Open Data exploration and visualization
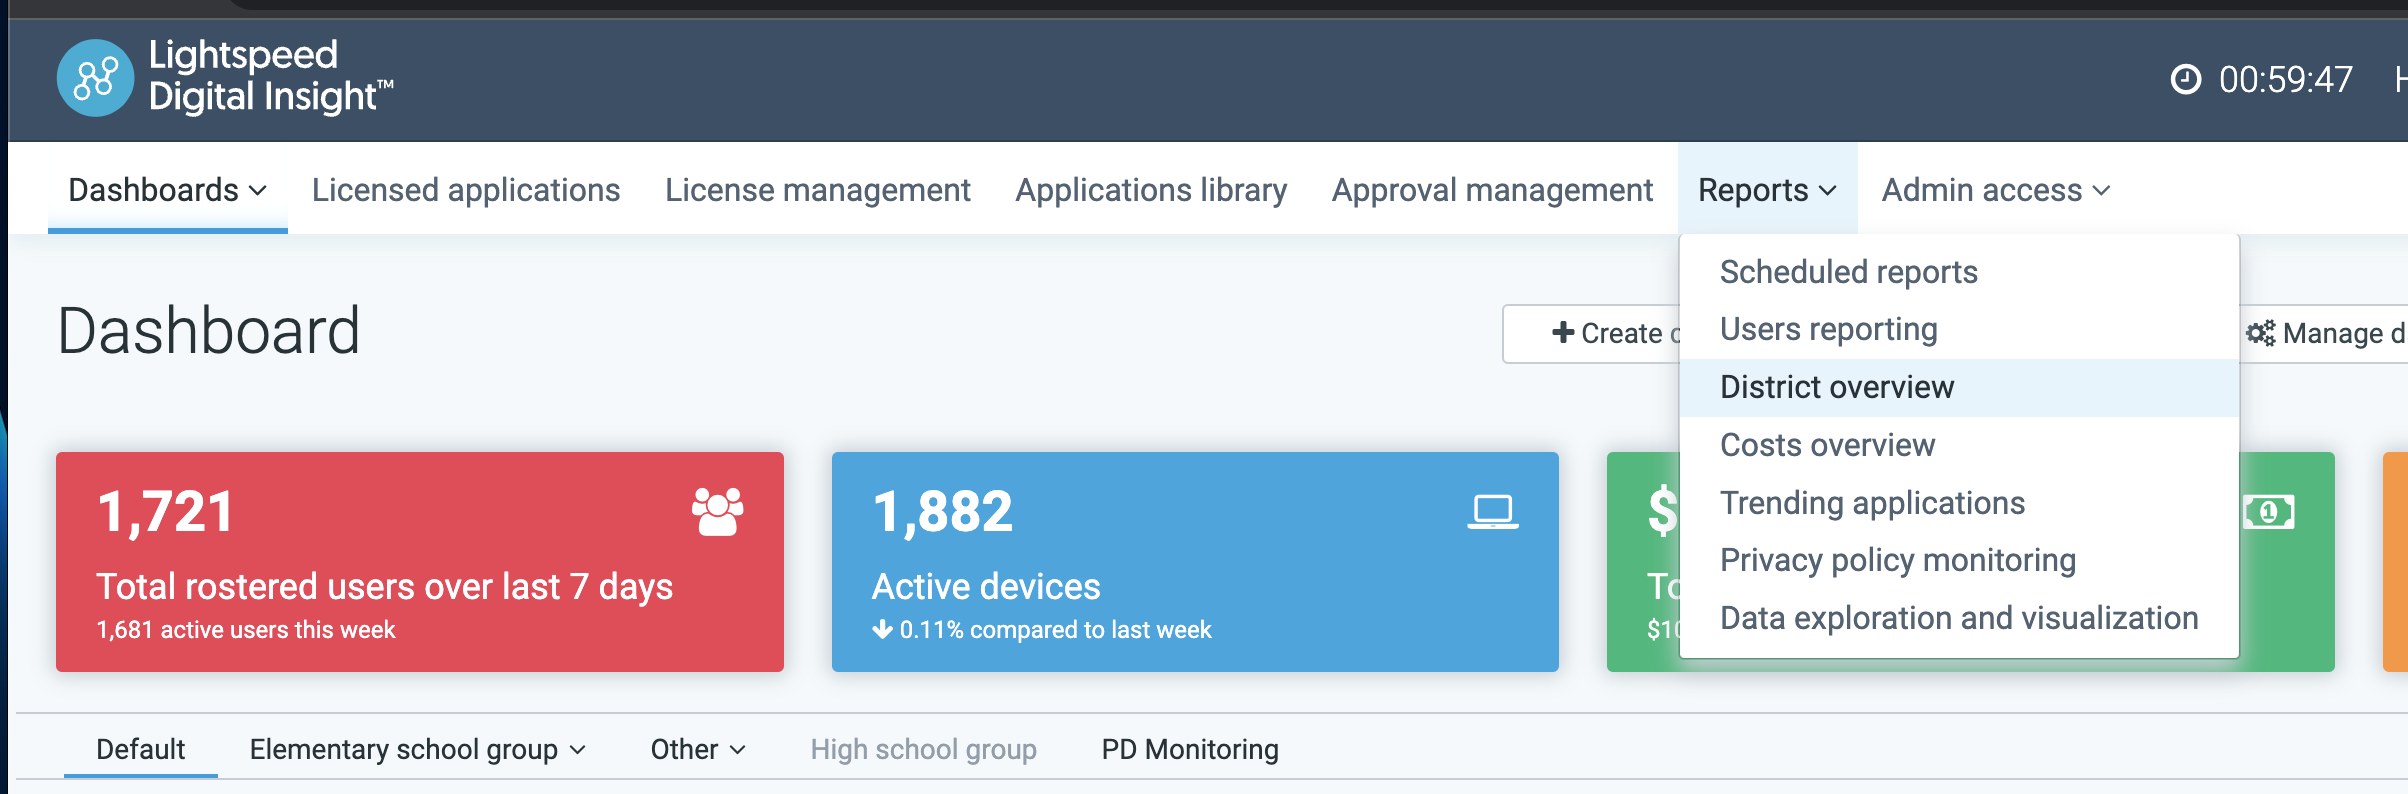This screenshot has height=794, width=2408. click(1958, 618)
